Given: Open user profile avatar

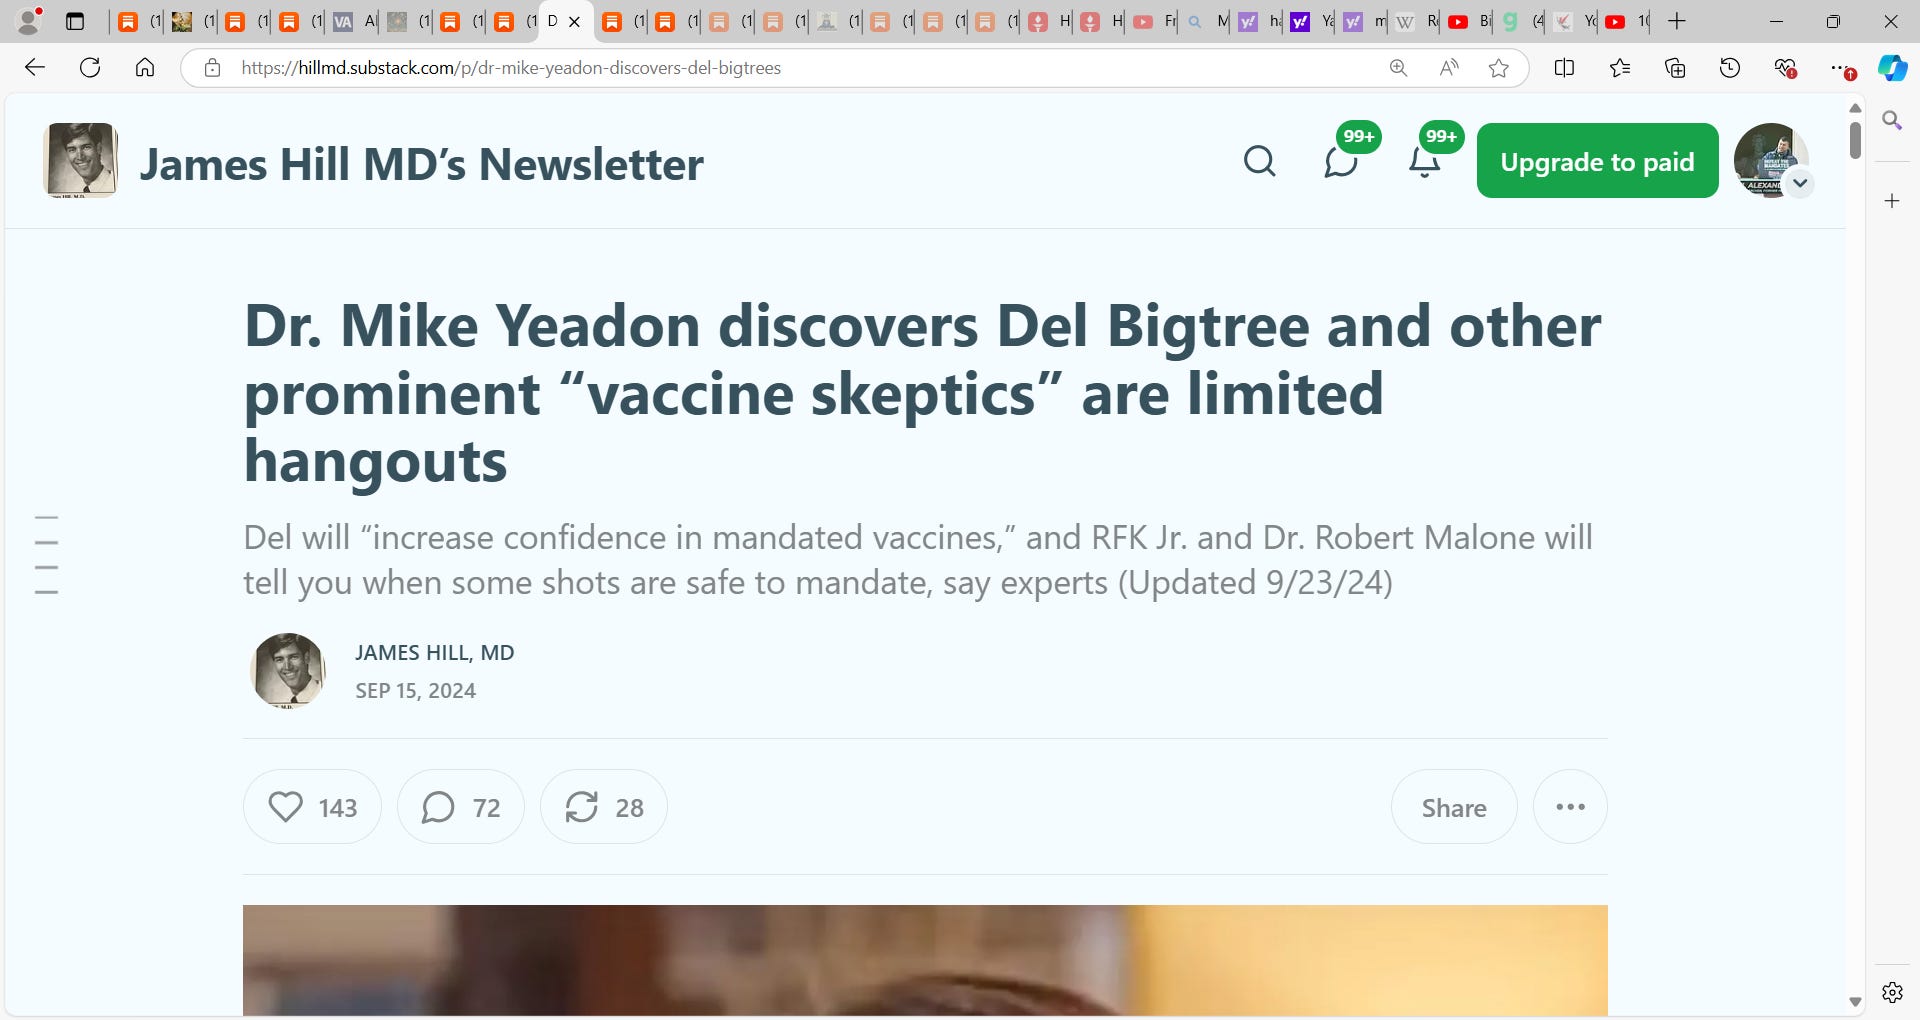Looking at the screenshot, I should 1769,160.
